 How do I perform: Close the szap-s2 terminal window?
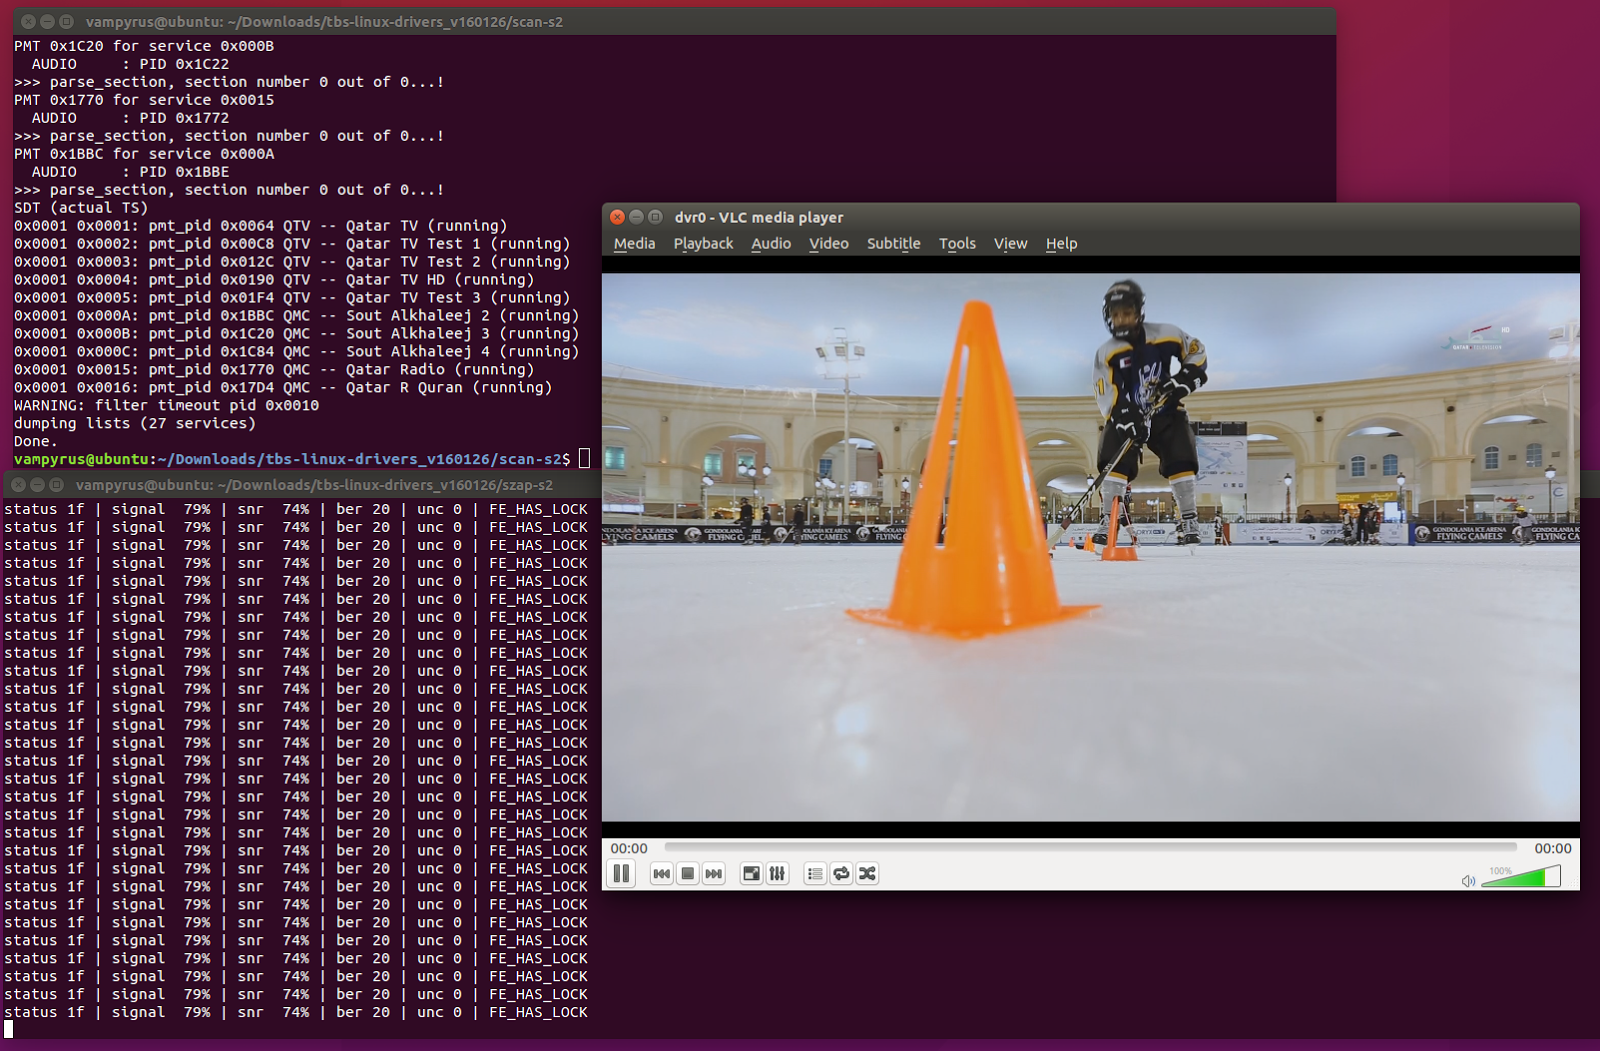pos(18,484)
